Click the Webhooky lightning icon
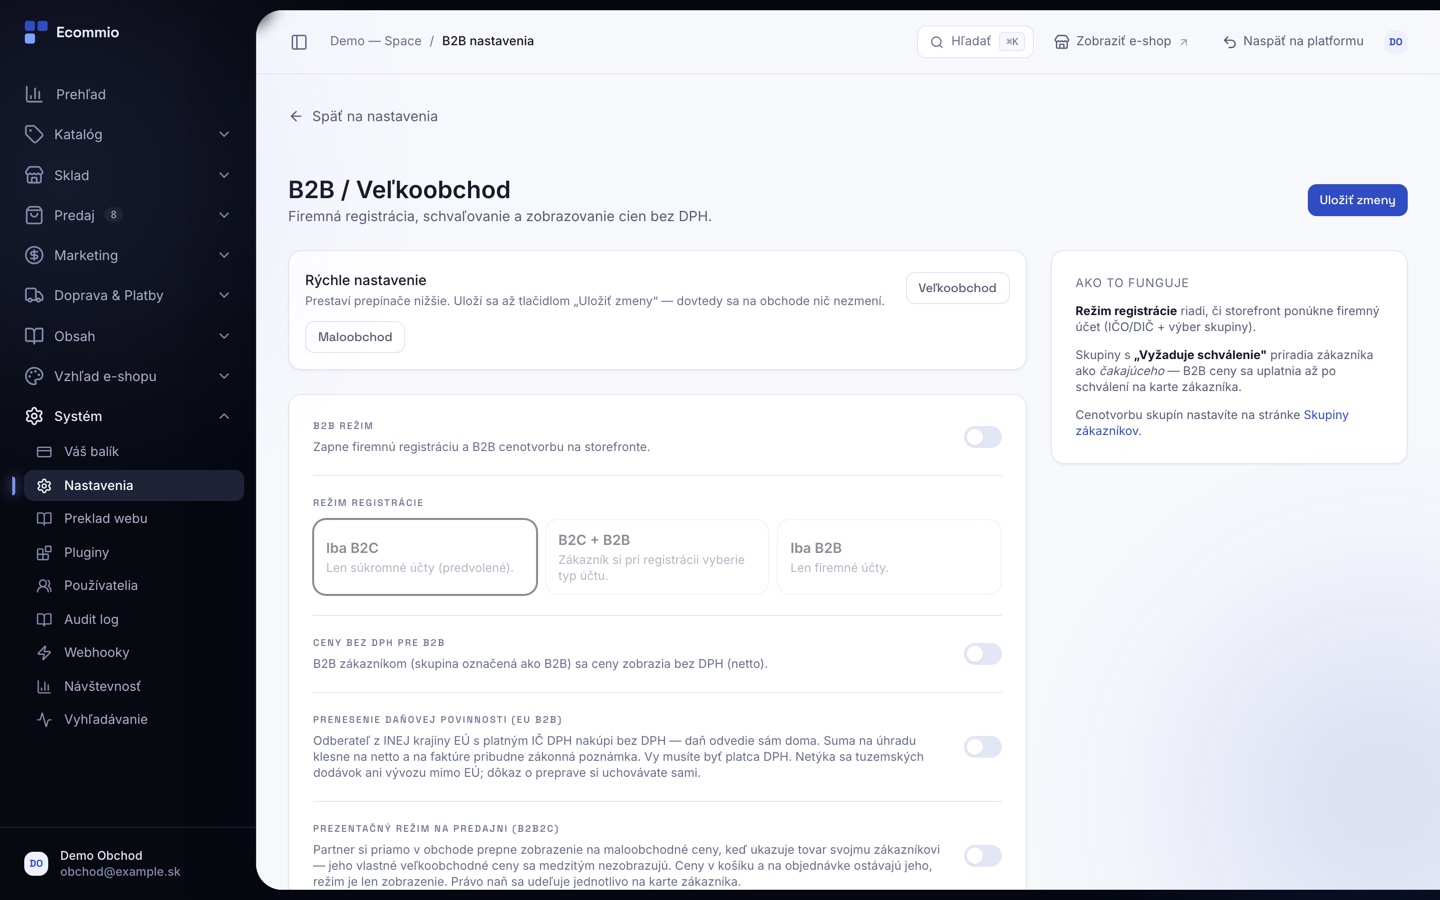Image resolution: width=1440 pixels, height=900 pixels. (44, 653)
